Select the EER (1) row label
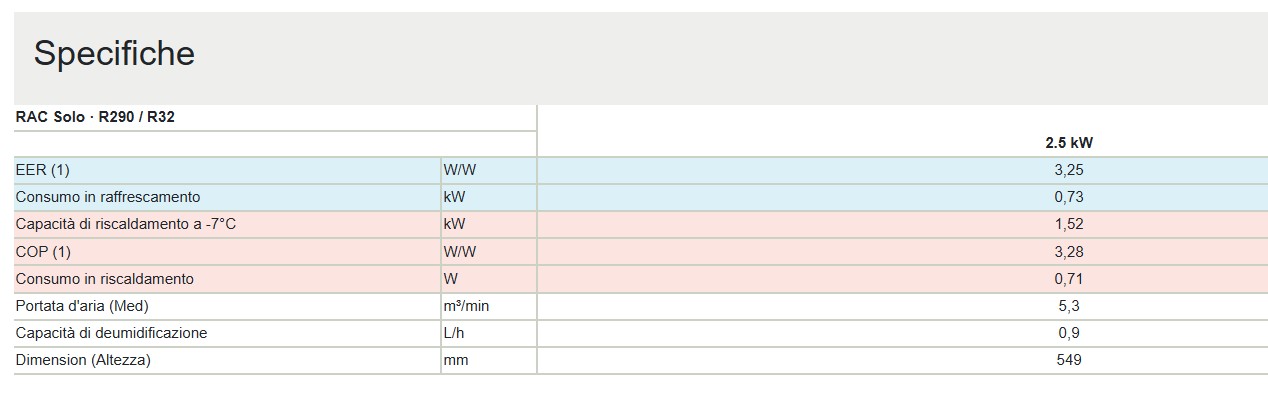This screenshot has height=420, width=1268. [x=43, y=170]
